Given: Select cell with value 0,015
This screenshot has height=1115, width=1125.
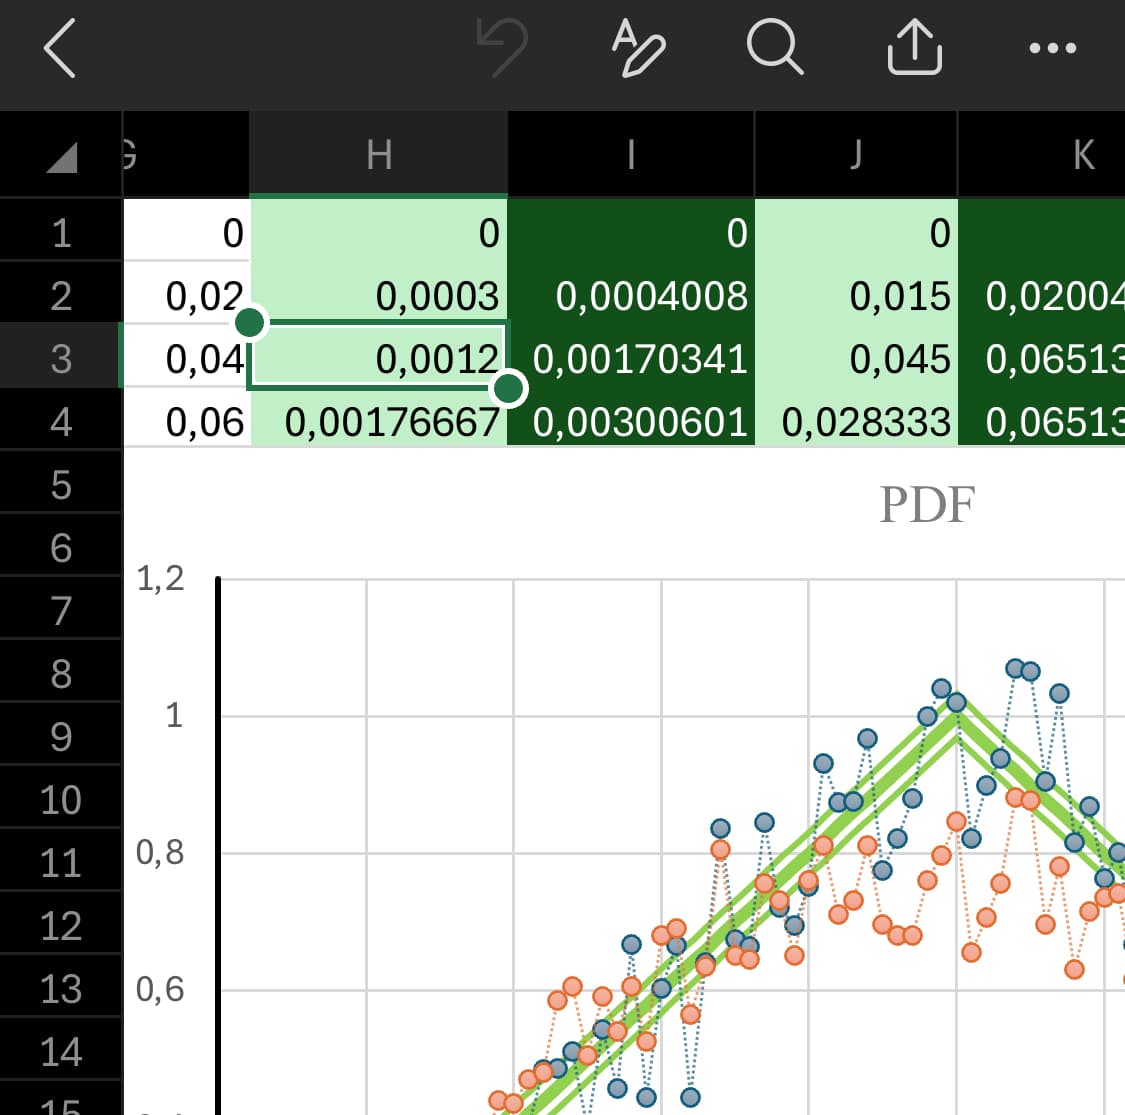Looking at the screenshot, I should point(857,296).
